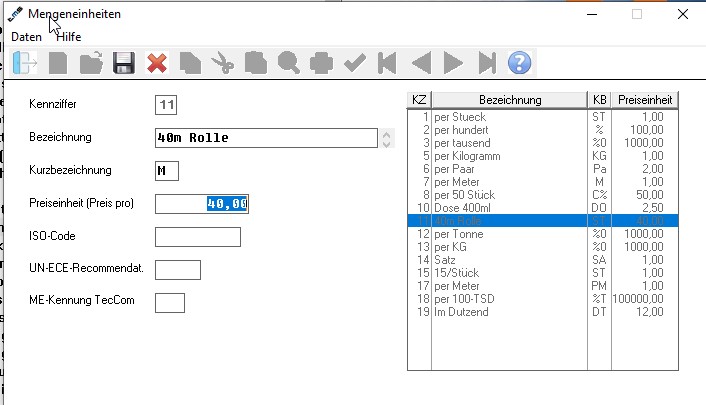Click the scissors cut icon

[x=223, y=63]
